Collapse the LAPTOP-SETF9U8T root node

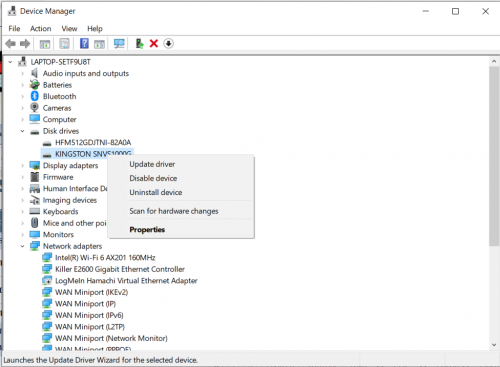(x=10, y=62)
